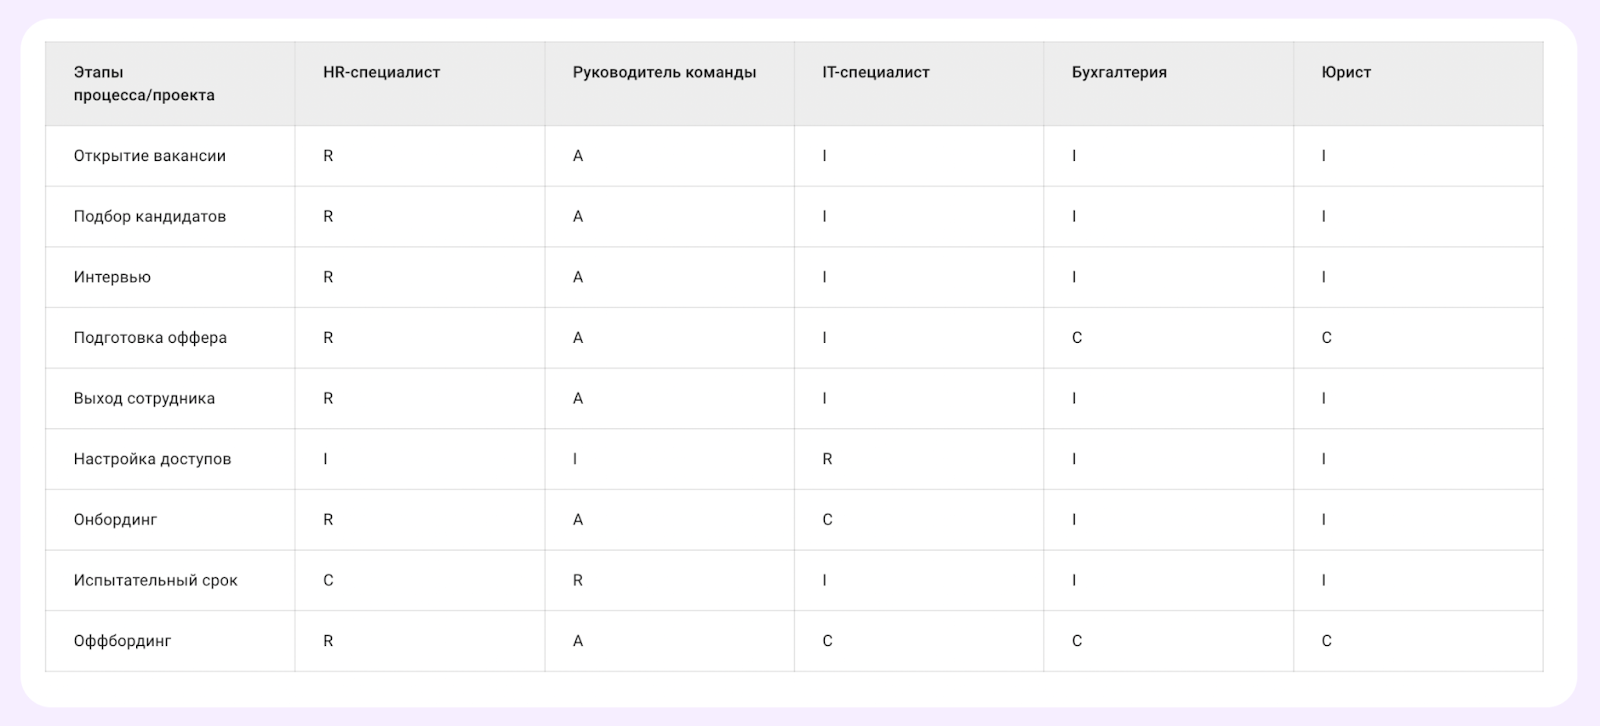This screenshot has height=726, width=1600.
Task: Select the "Испытательный срок" row label
Action: [155, 580]
